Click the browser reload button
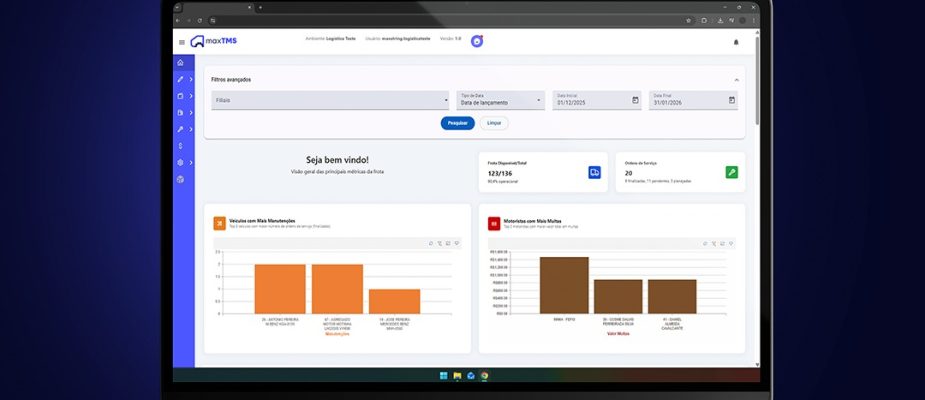The image size is (925, 400). click(x=199, y=20)
